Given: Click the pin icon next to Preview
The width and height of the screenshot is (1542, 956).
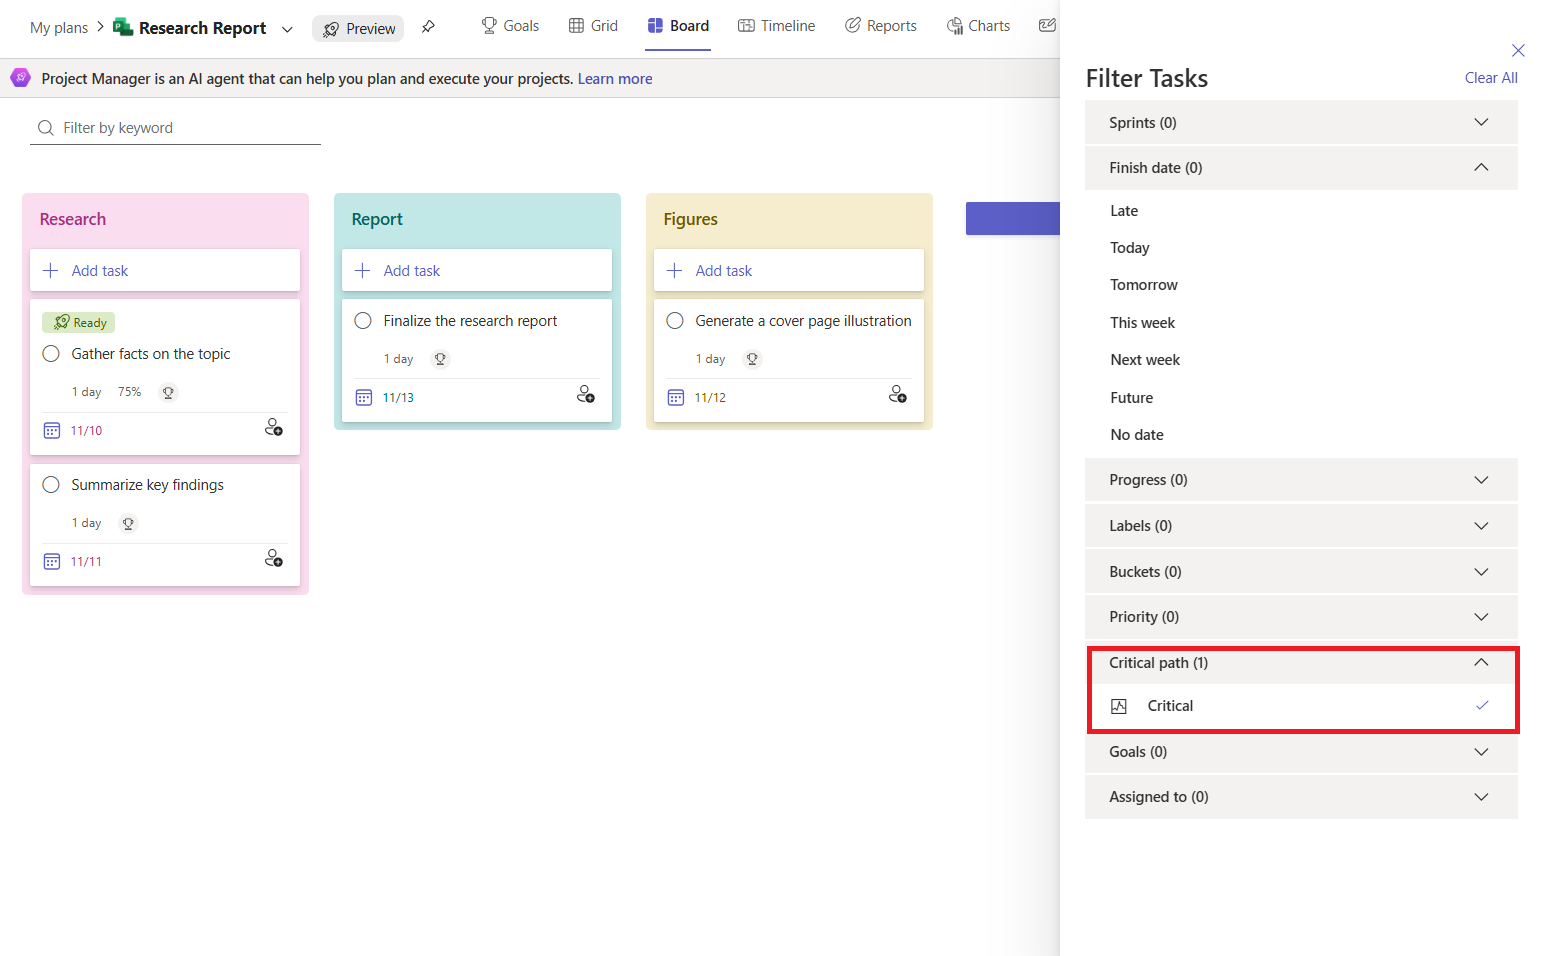Looking at the screenshot, I should click(x=429, y=28).
